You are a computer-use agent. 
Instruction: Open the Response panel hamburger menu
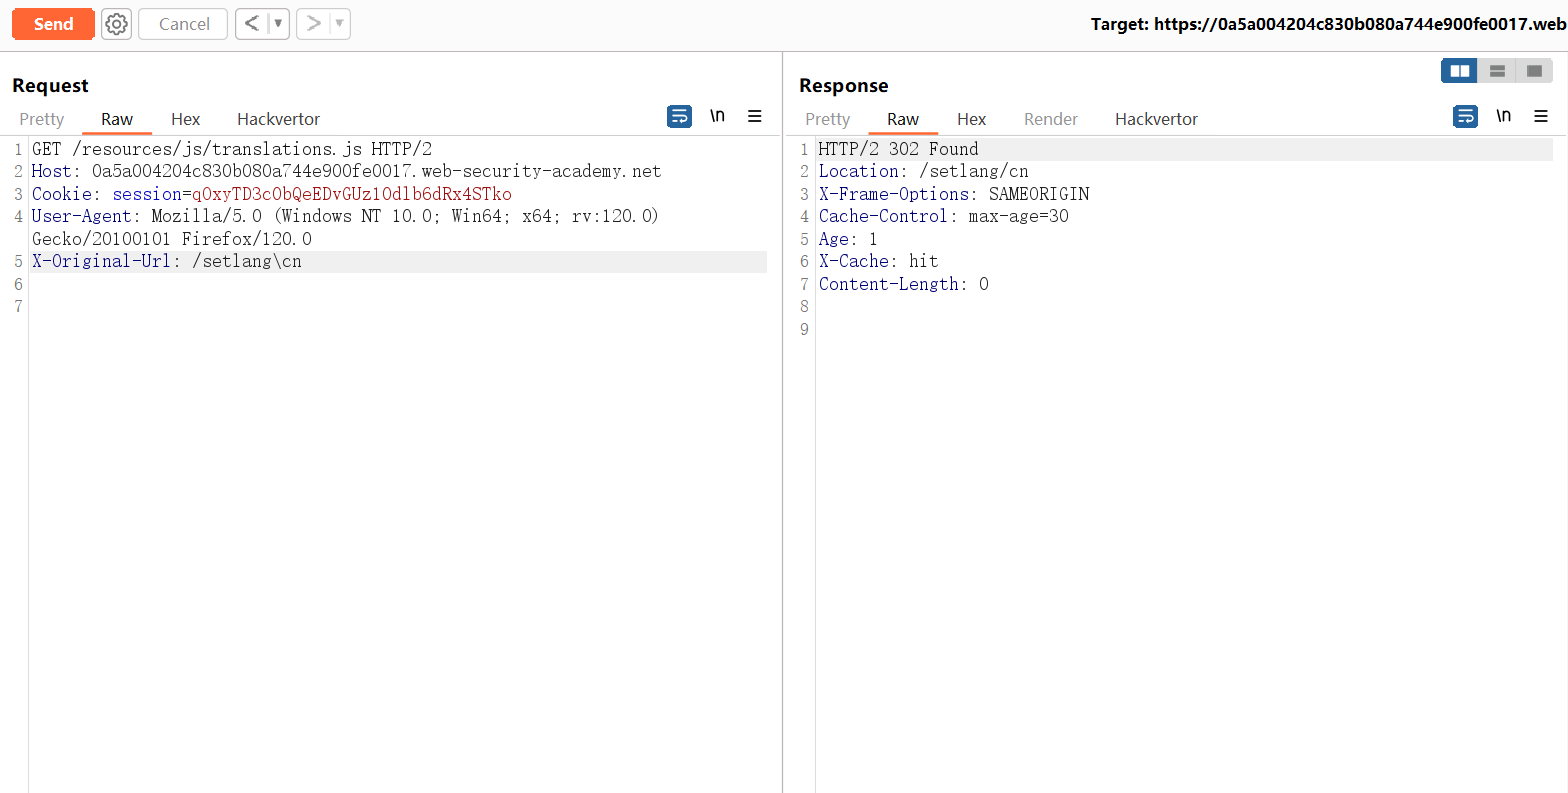click(1541, 117)
